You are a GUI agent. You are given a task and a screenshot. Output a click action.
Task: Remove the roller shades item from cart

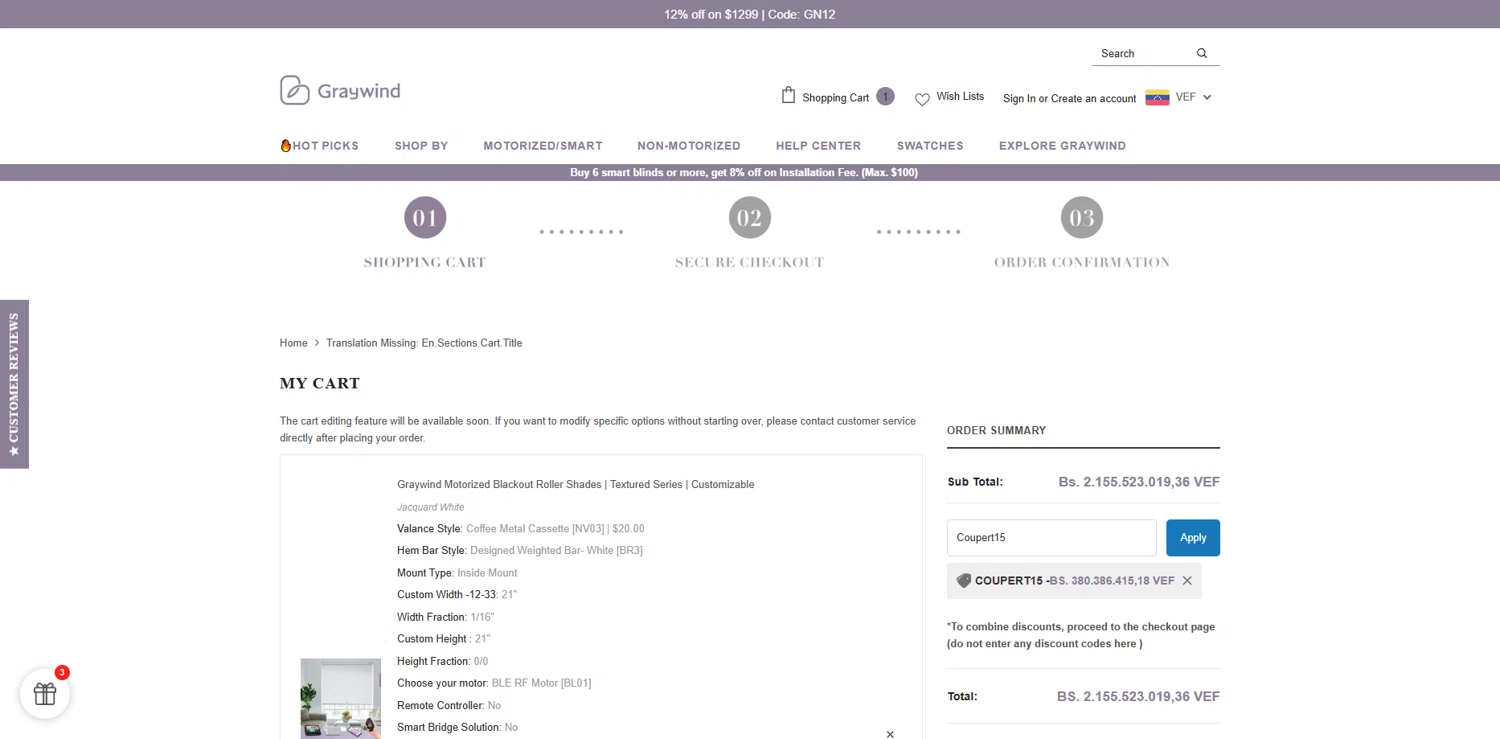tap(890, 734)
